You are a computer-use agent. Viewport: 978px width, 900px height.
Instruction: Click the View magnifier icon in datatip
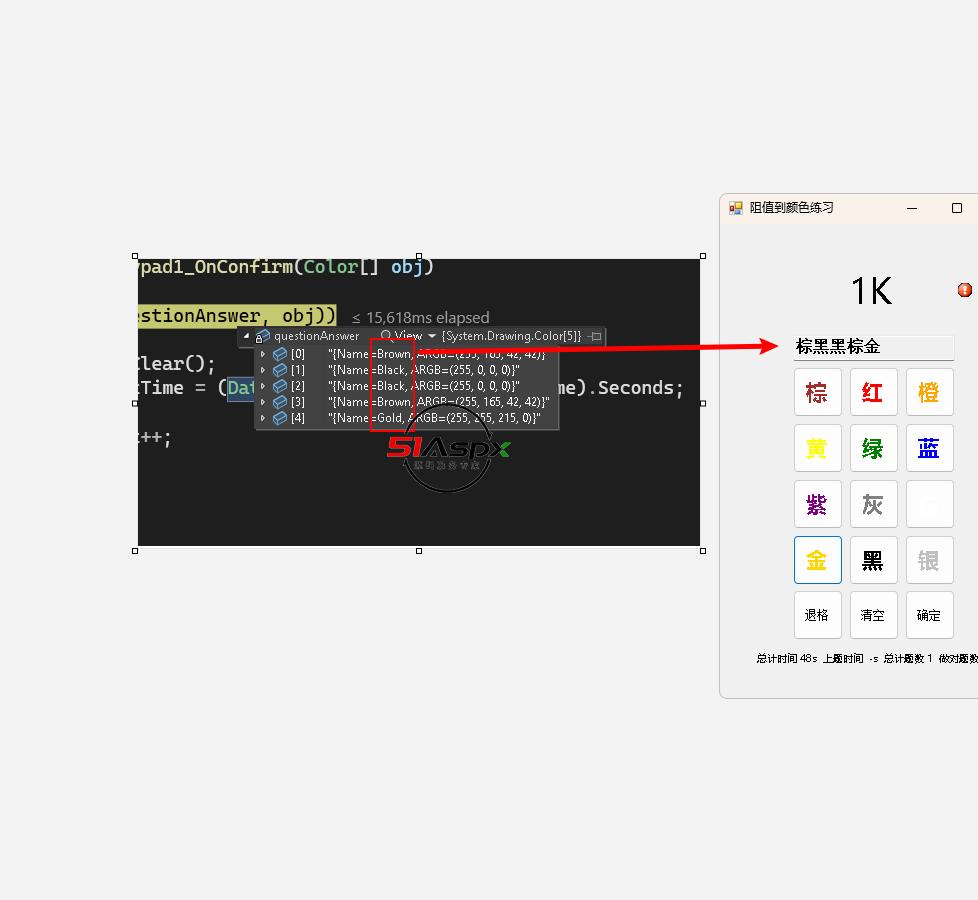386,336
